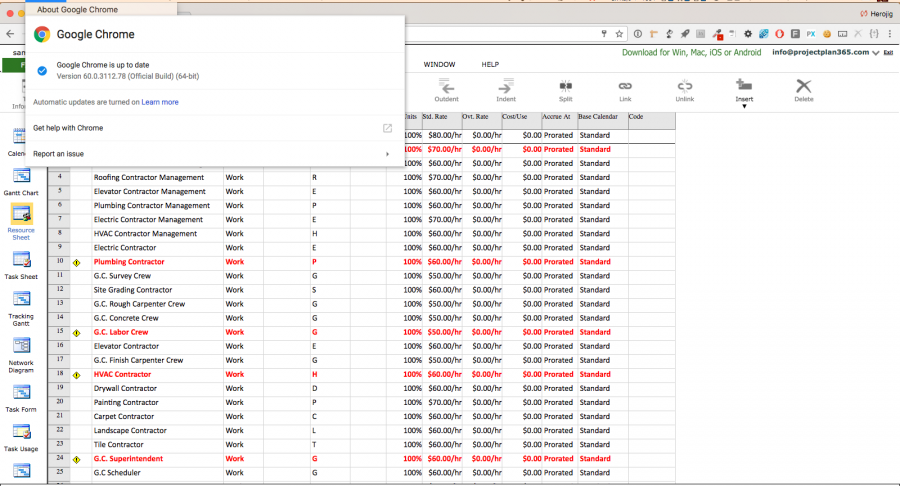Click G.C Scheduler cell

pyautogui.click(x=158, y=473)
